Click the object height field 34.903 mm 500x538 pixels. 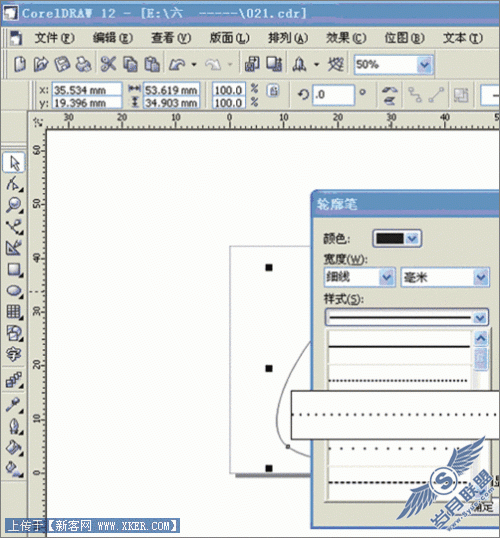point(171,103)
